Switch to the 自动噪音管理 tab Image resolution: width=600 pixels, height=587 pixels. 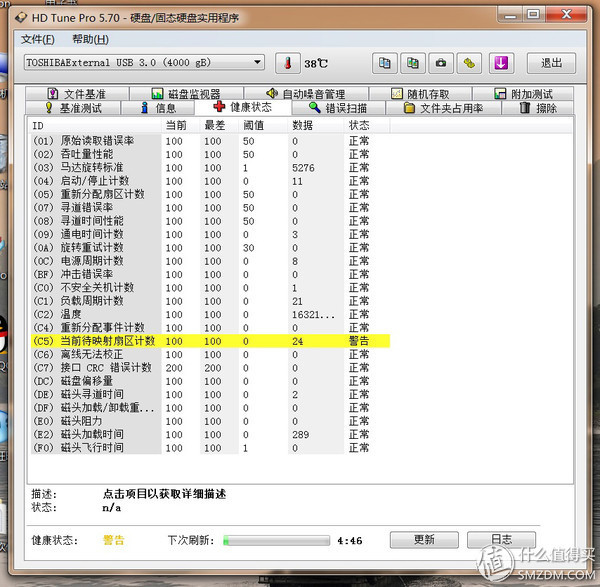[x=306, y=94]
